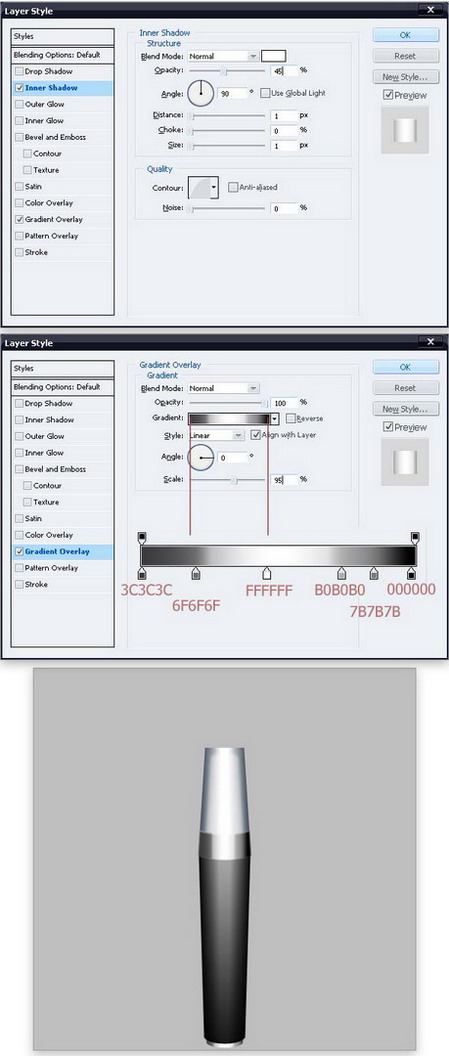Select the 6F6F6F gradient color stop
Image resolution: width=449 pixels, height=1056 pixels.
pyautogui.click(x=196, y=573)
